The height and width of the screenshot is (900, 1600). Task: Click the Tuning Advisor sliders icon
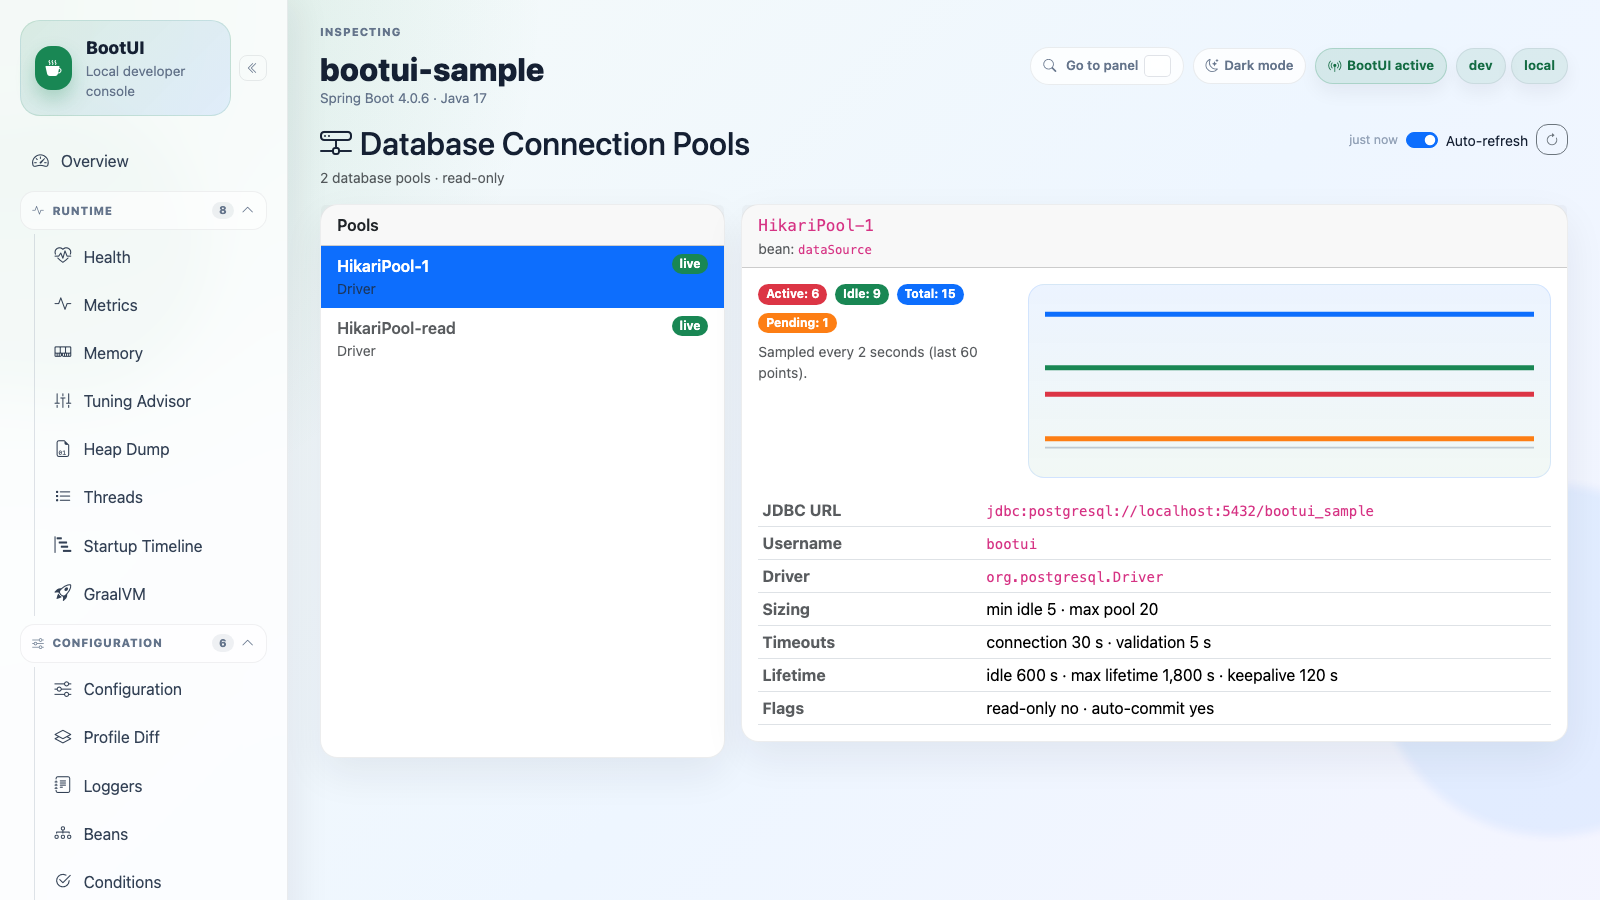63,400
